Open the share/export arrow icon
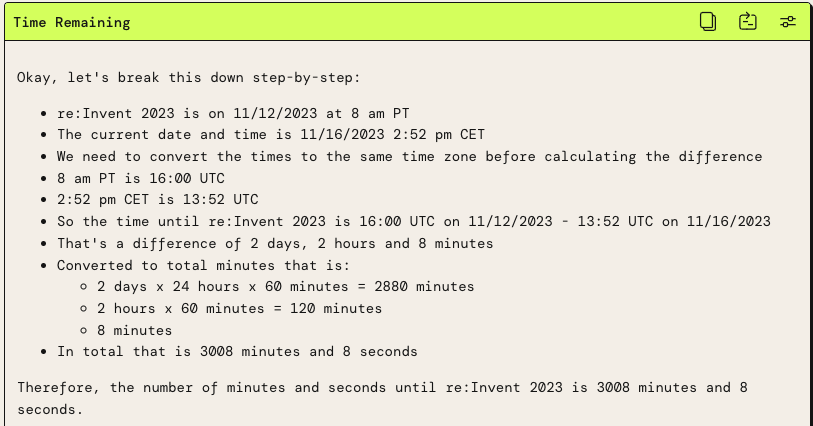The image size is (813, 426). click(748, 22)
